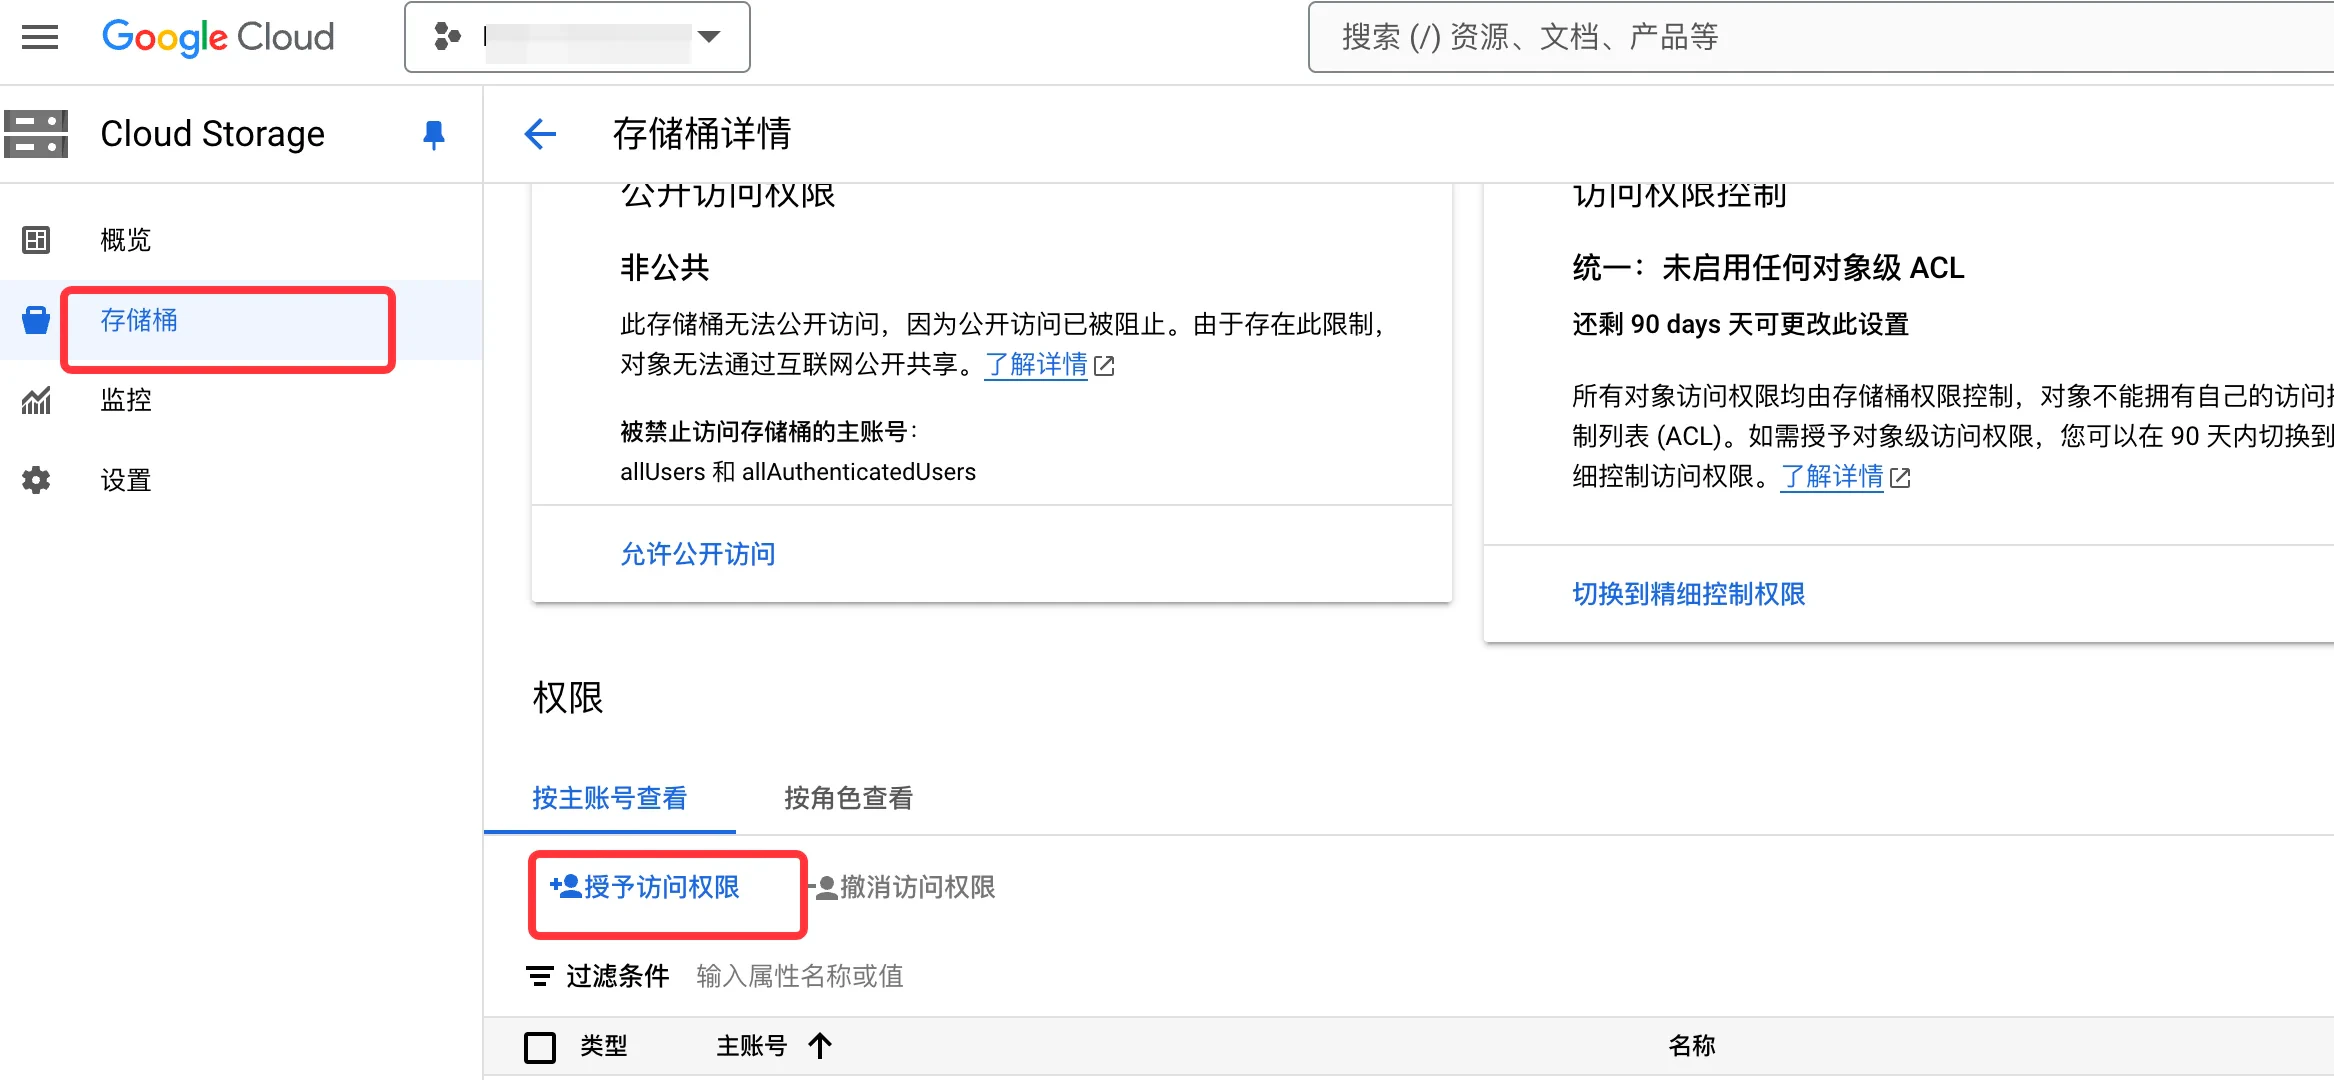Click the 过滤条件 filter icon
Screen dimensions: 2334x1080
(x=540, y=976)
